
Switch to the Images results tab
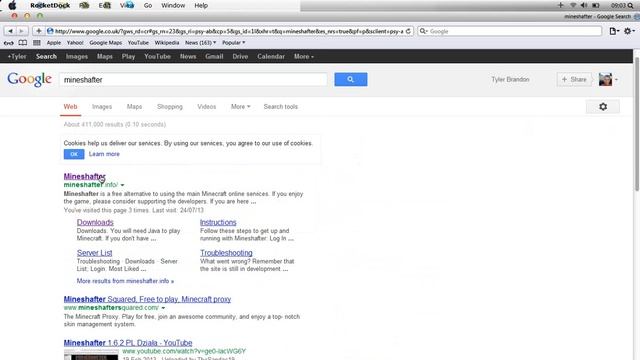pos(102,107)
